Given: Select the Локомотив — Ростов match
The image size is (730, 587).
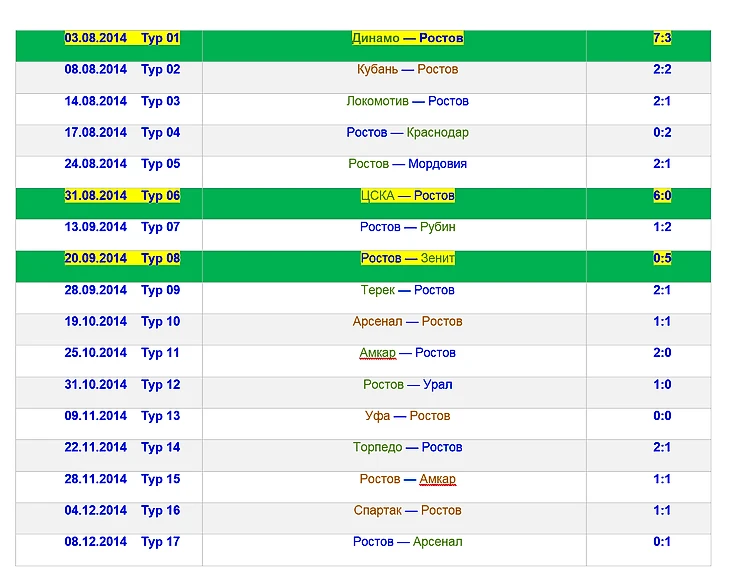Looking at the screenshot, I should pyautogui.click(x=407, y=101).
